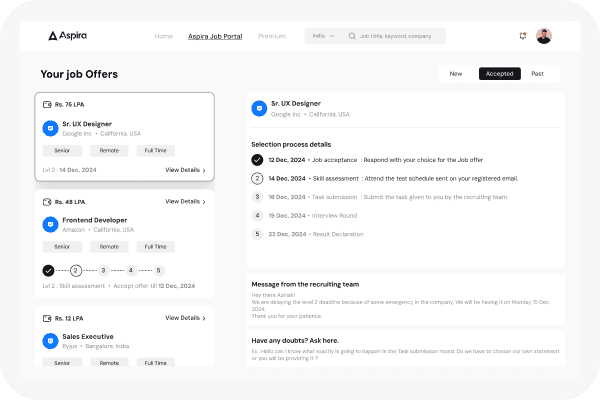Click wallet icon next to Rs. 48 LPA

click(47, 202)
